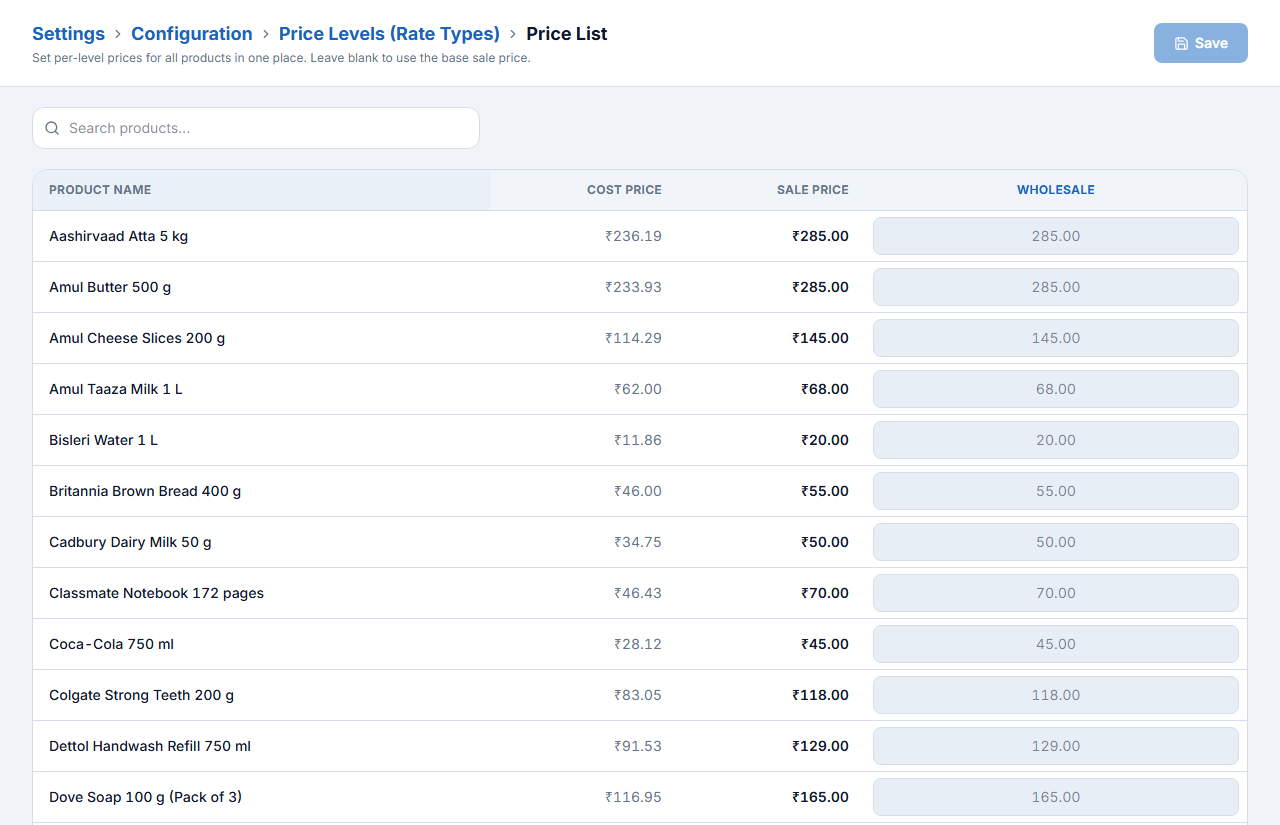Select the Aashirvaad Atta 5 kg product name
Viewport: 1280px width, 825px height.
[118, 236]
